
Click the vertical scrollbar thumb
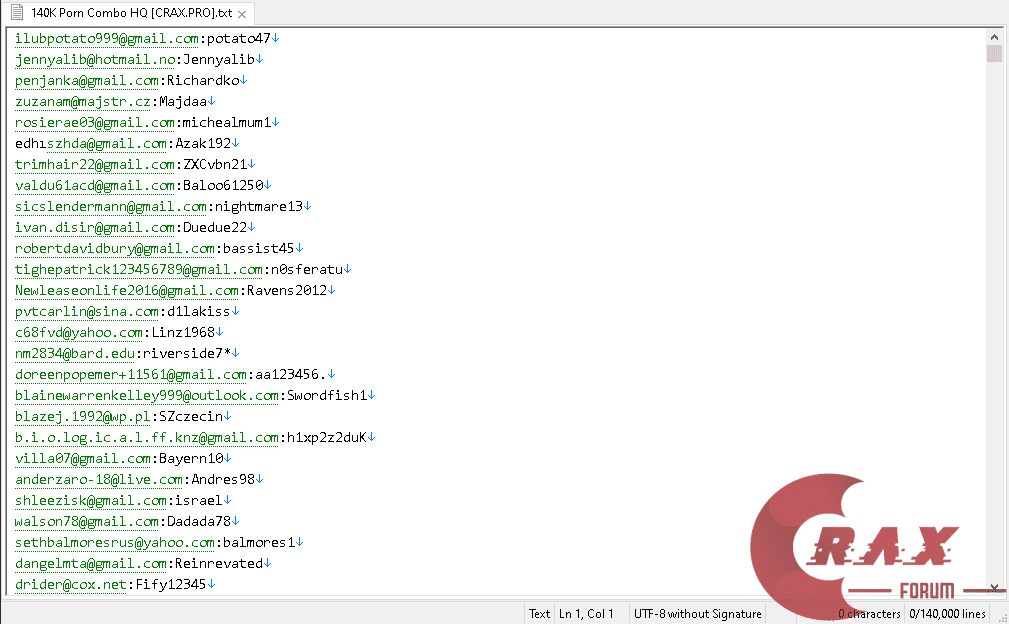point(994,53)
